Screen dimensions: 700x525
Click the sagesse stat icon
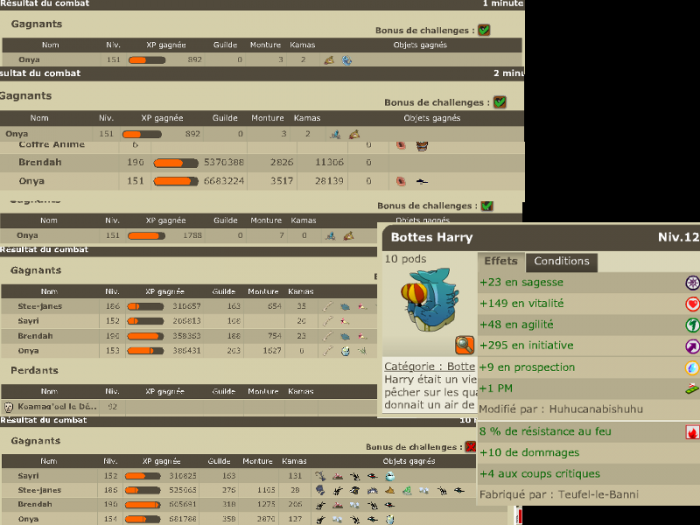[x=691, y=283]
